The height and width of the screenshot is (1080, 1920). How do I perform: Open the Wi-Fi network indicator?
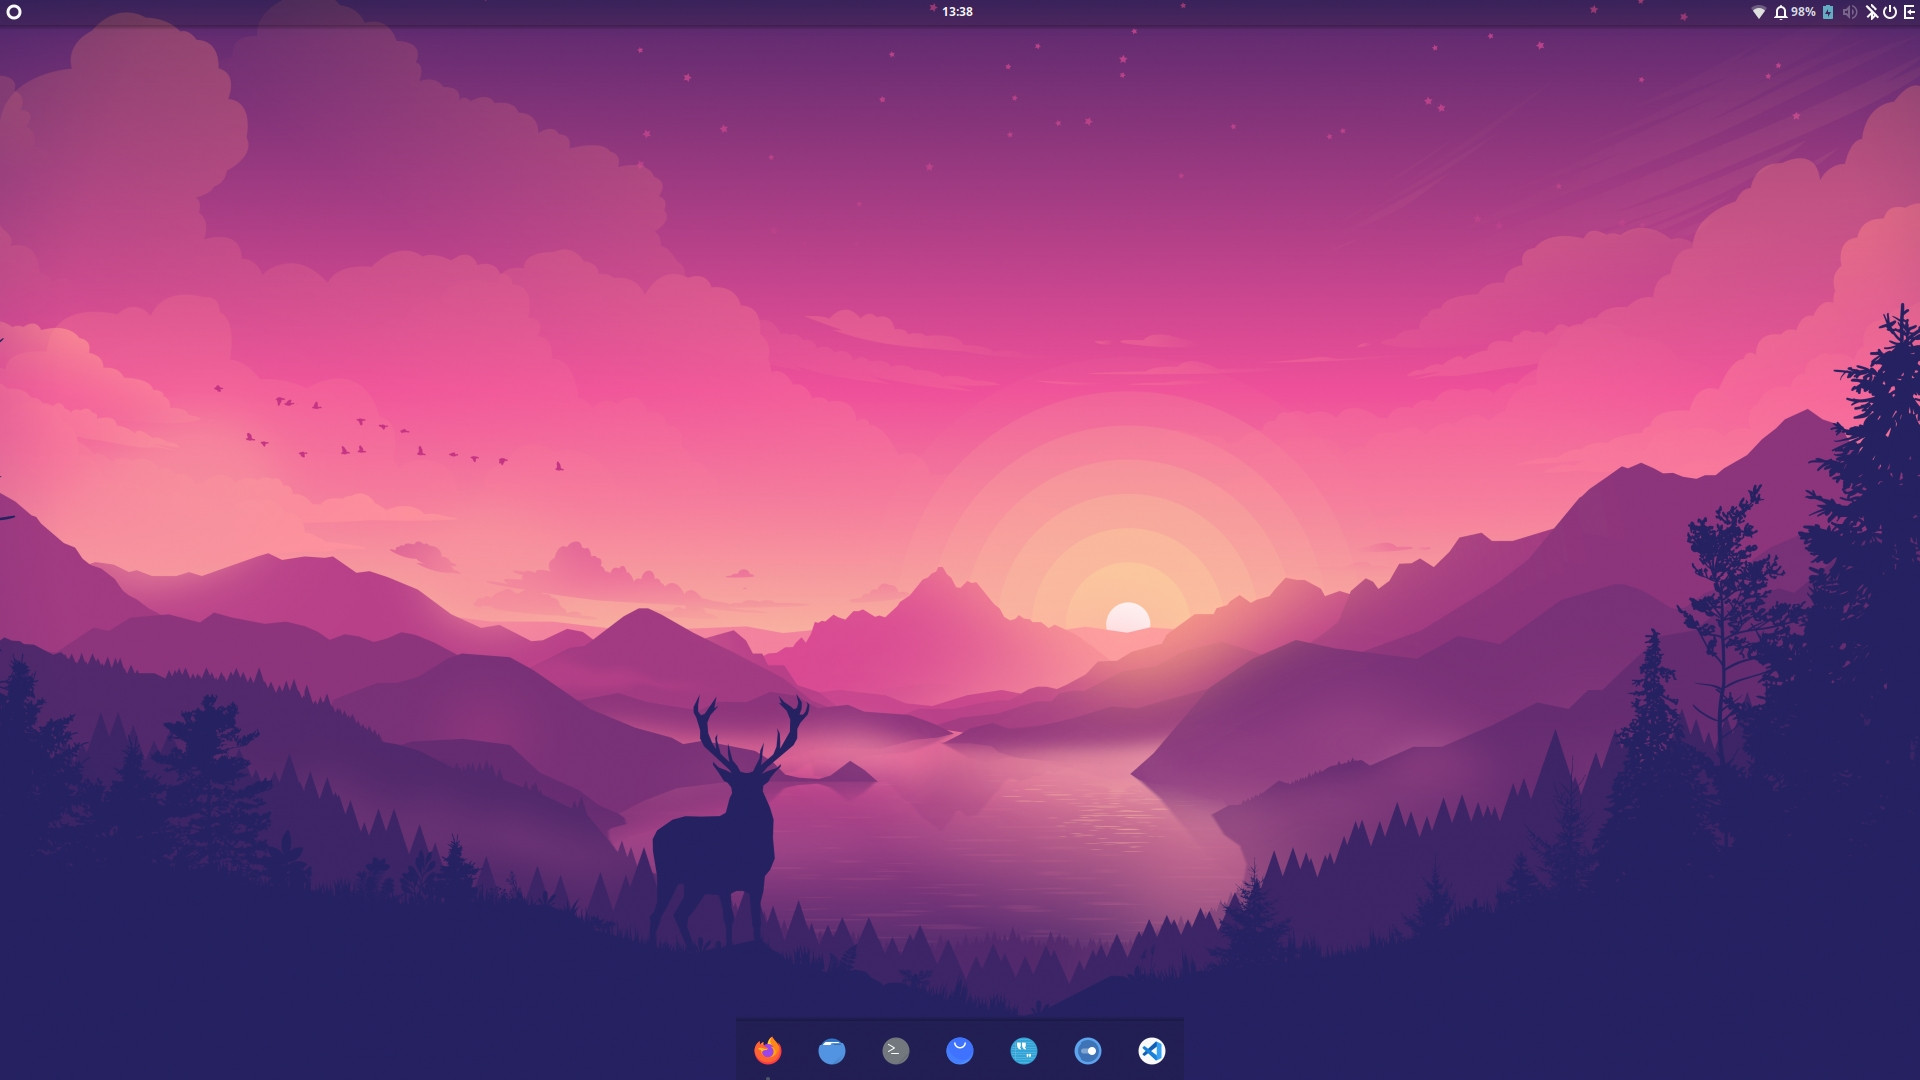coord(1758,12)
